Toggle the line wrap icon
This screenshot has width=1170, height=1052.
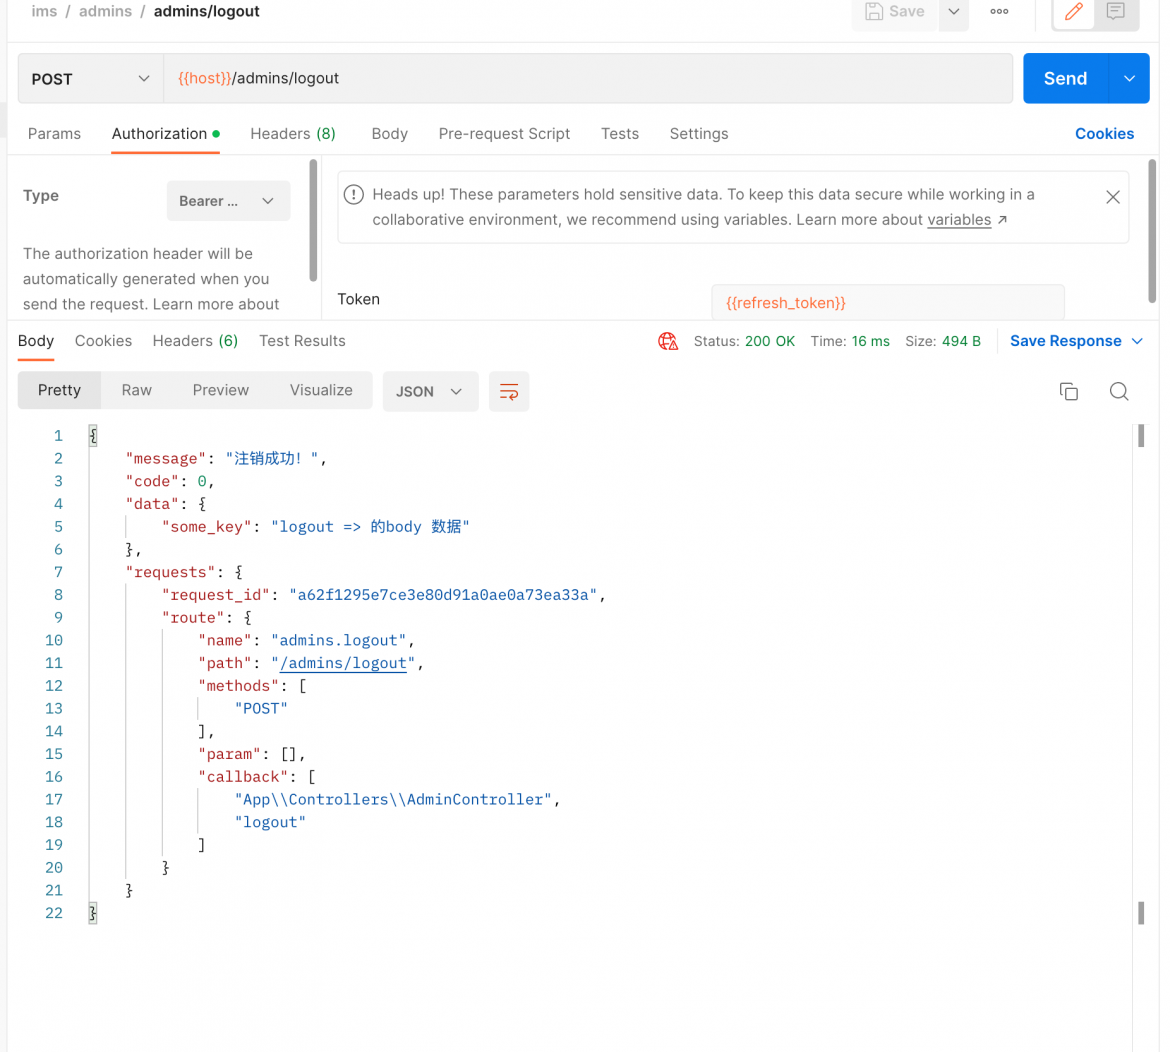click(x=509, y=391)
